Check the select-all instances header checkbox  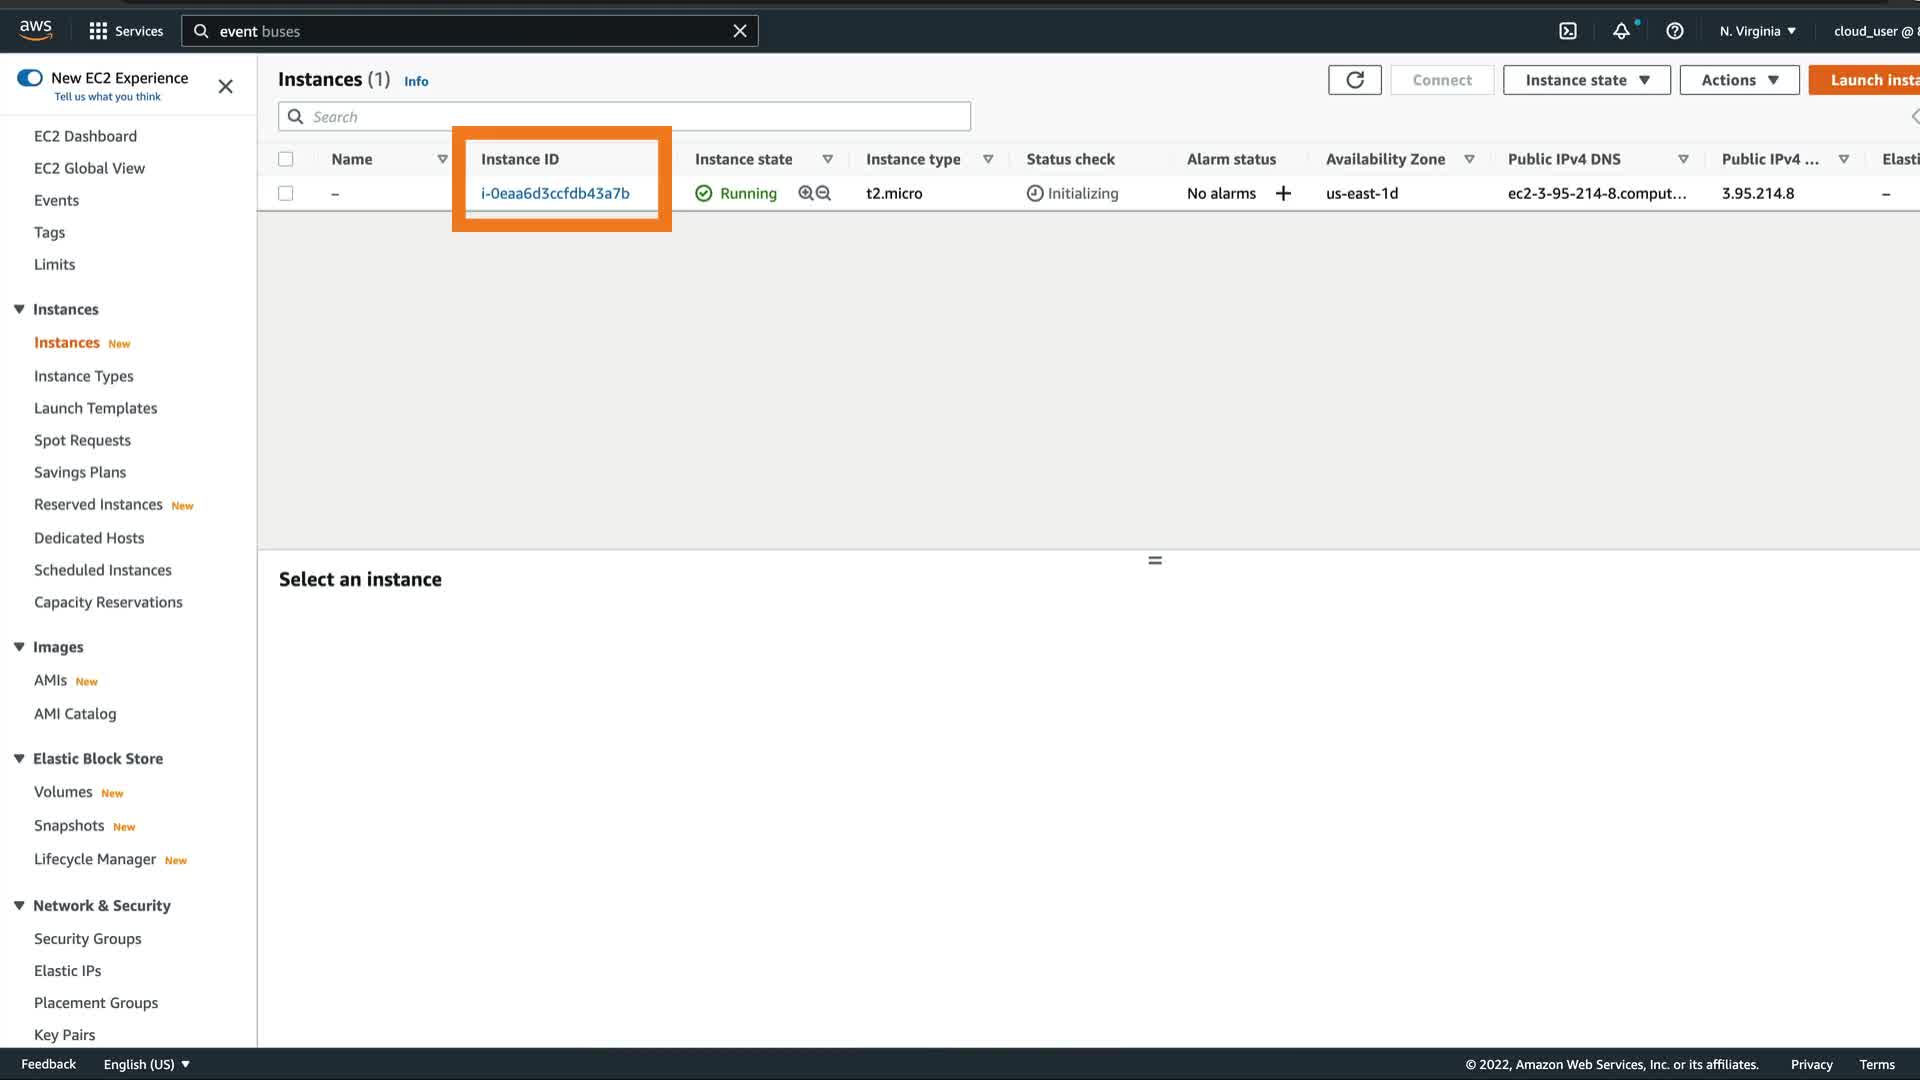pos(286,159)
